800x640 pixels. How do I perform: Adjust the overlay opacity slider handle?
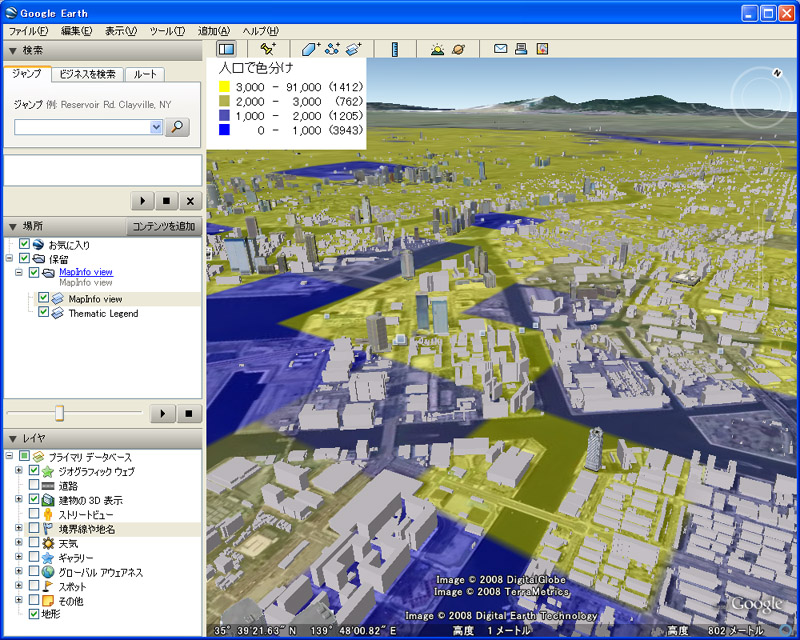click(60, 413)
